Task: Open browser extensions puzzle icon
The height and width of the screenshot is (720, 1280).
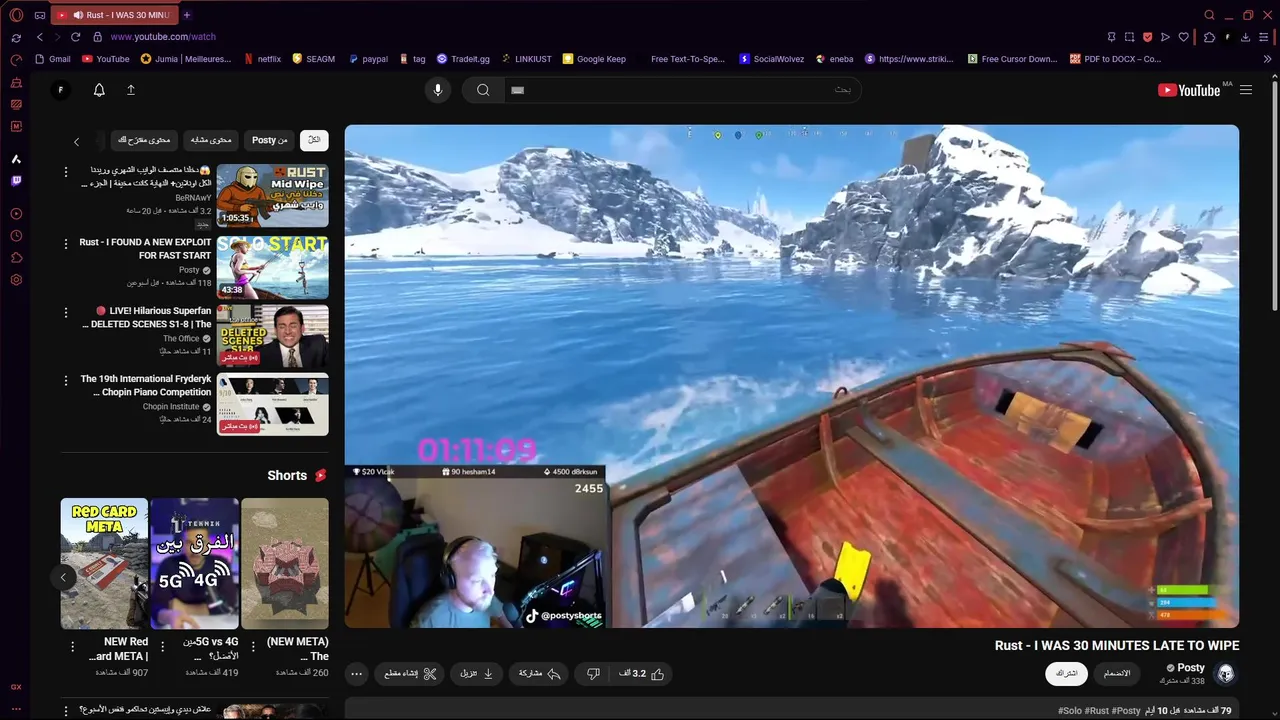Action: pos(1209,37)
